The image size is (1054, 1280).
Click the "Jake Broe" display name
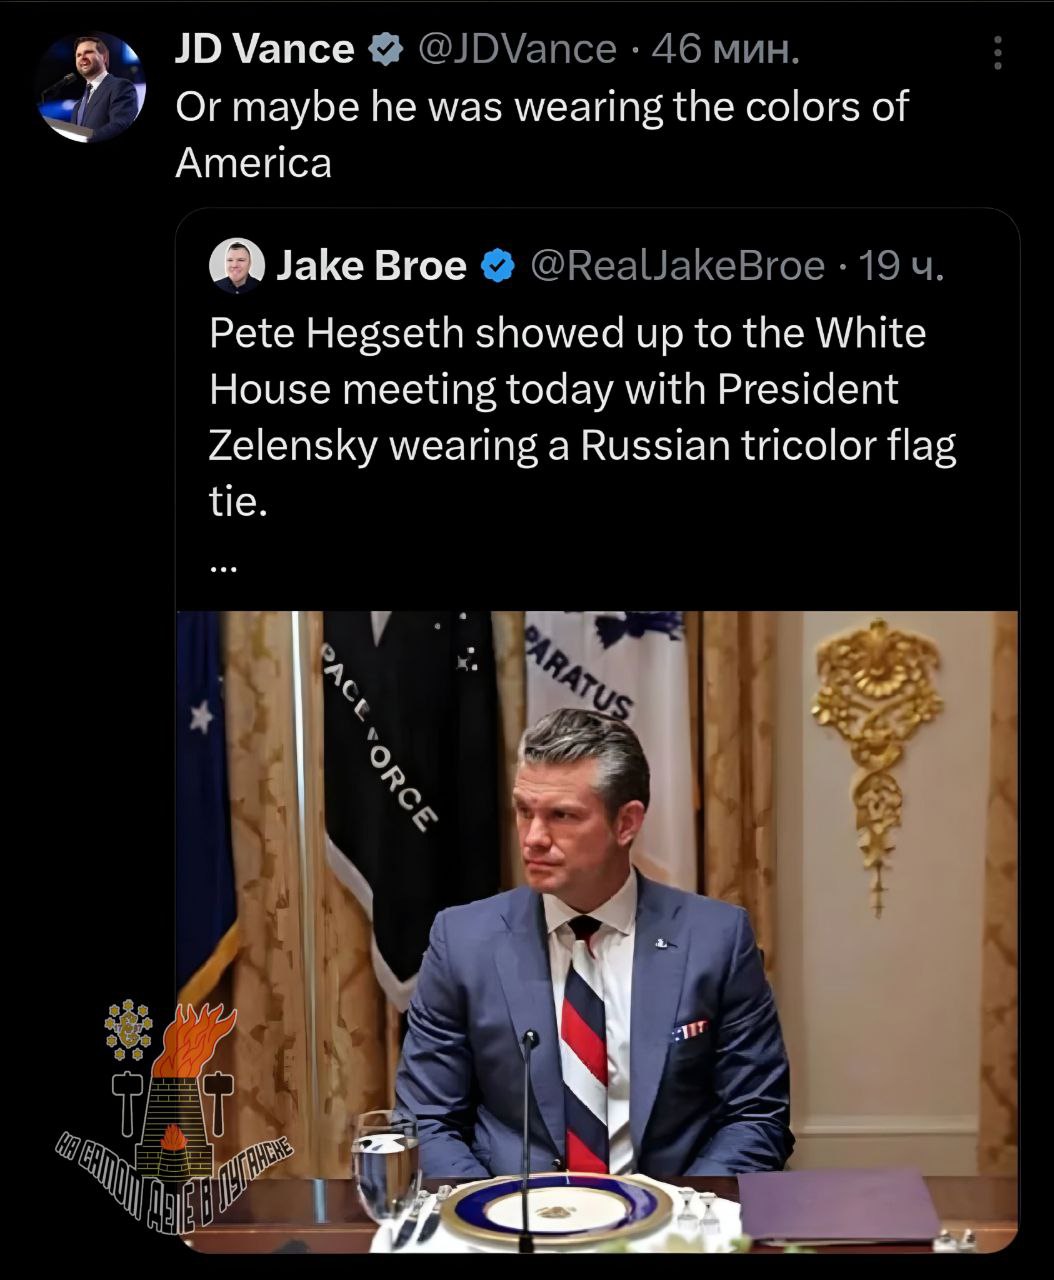371,266
